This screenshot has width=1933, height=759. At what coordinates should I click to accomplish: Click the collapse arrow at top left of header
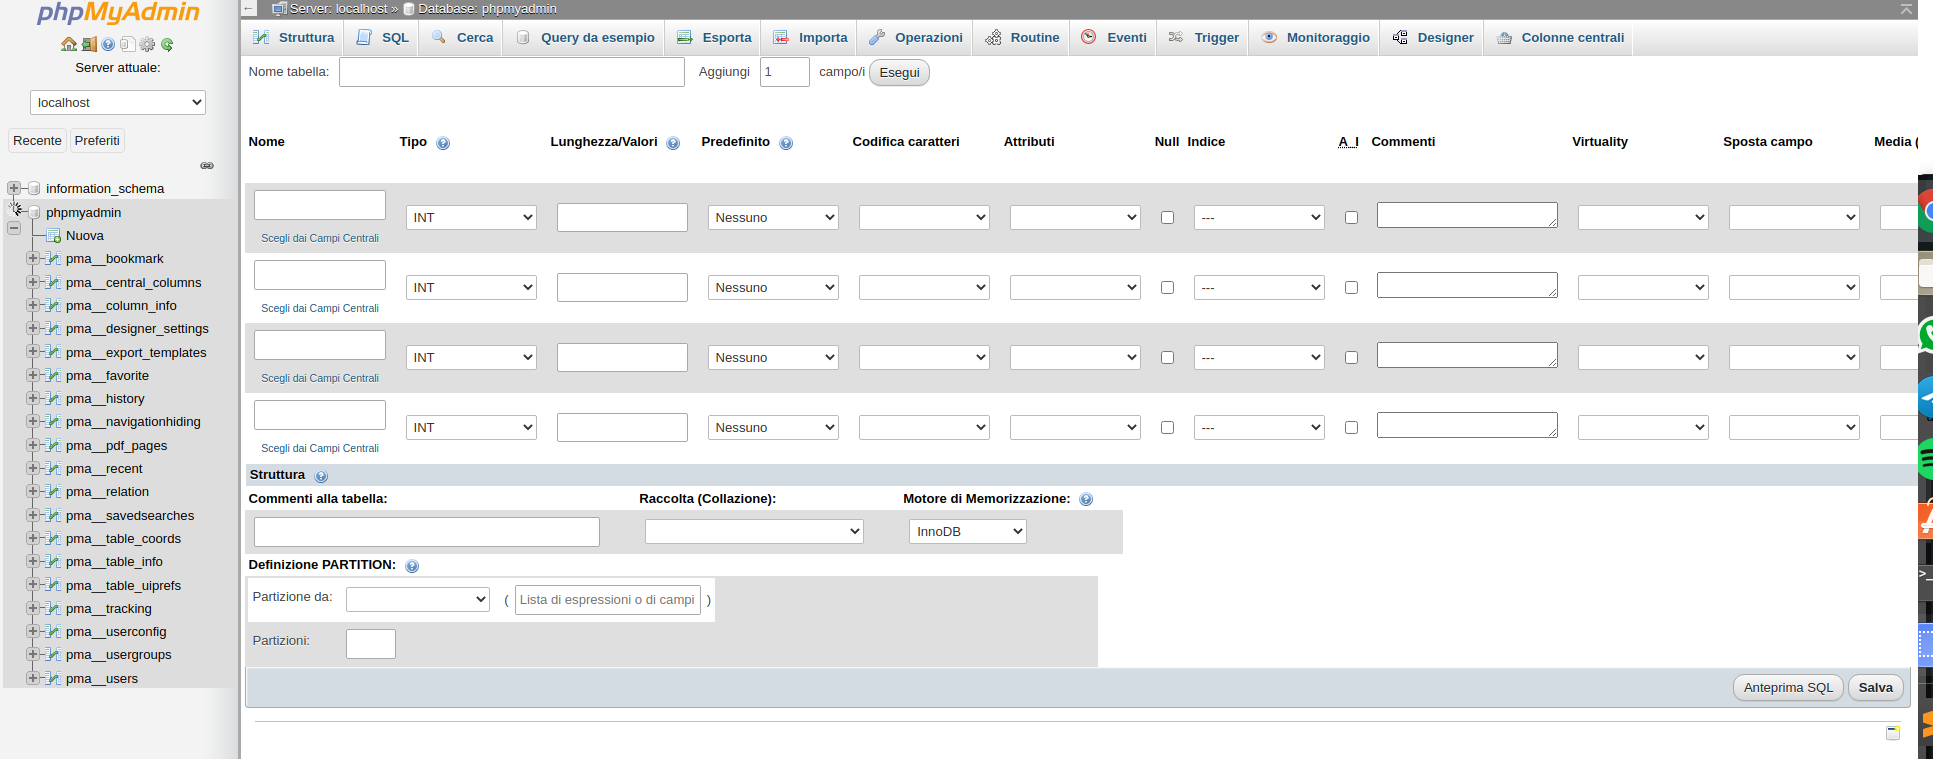(x=250, y=9)
